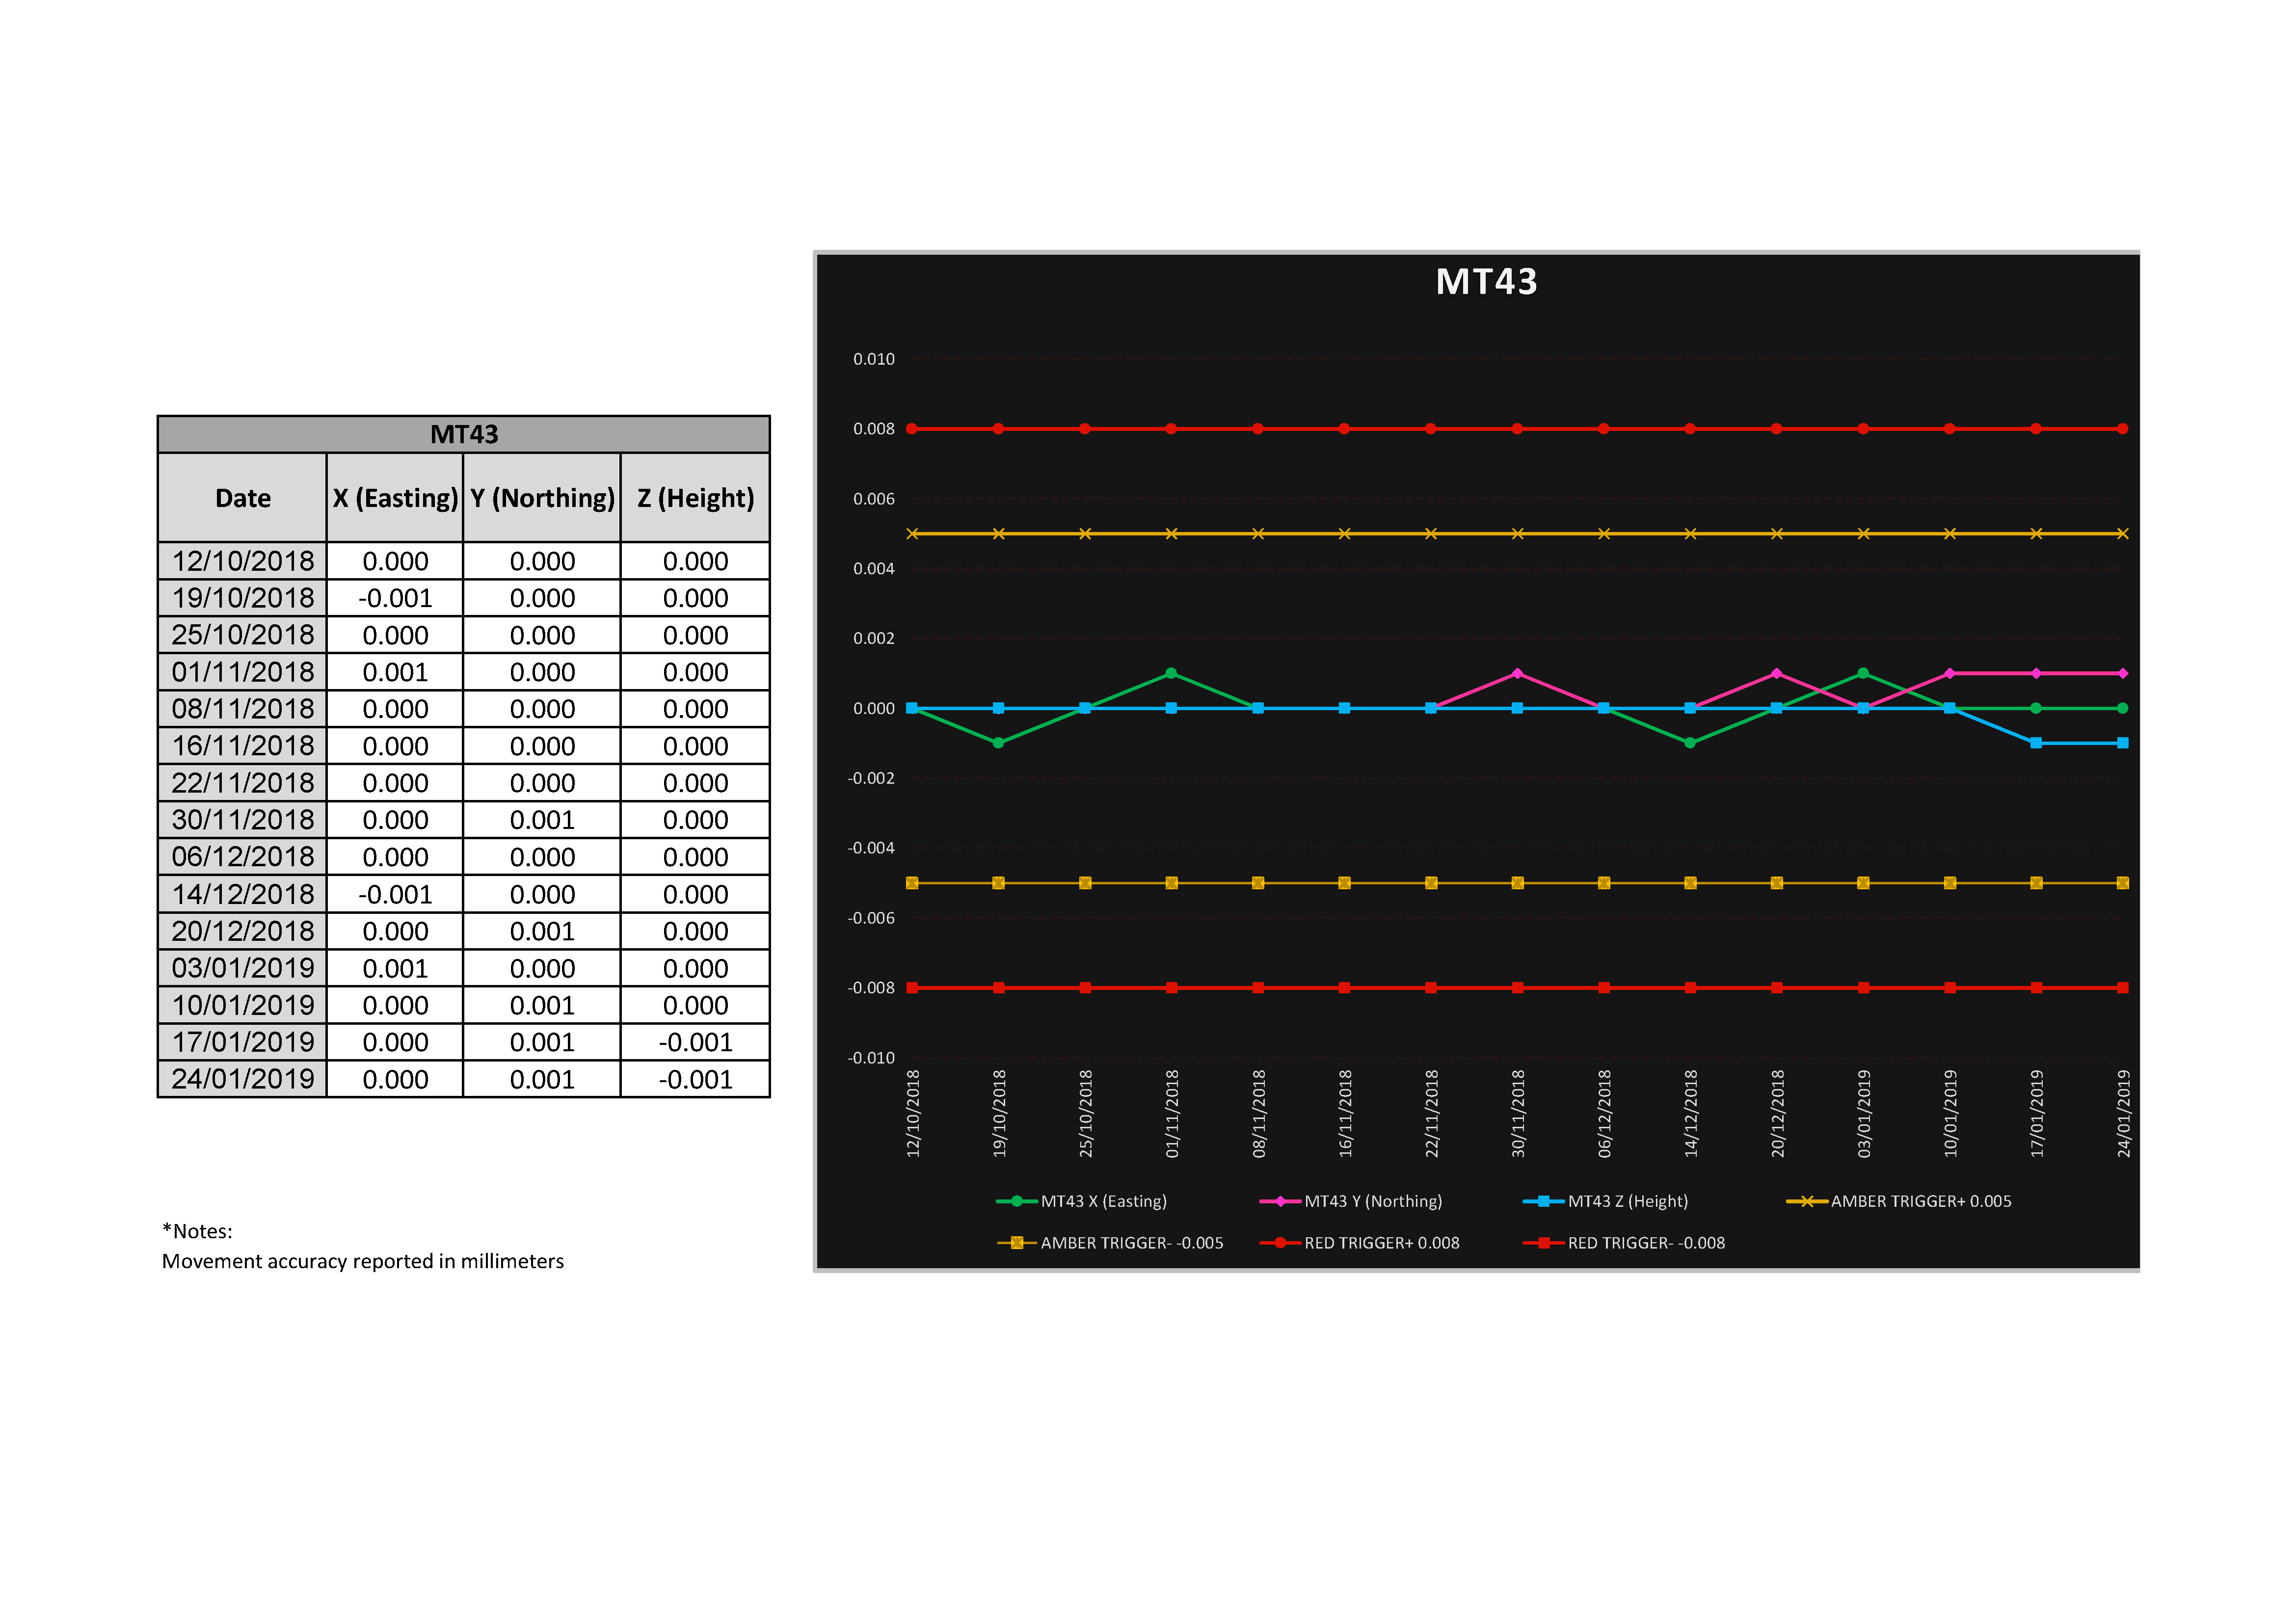
Task: Click the 12/10/2018 x-axis label on chart
Action: point(913,1114)
